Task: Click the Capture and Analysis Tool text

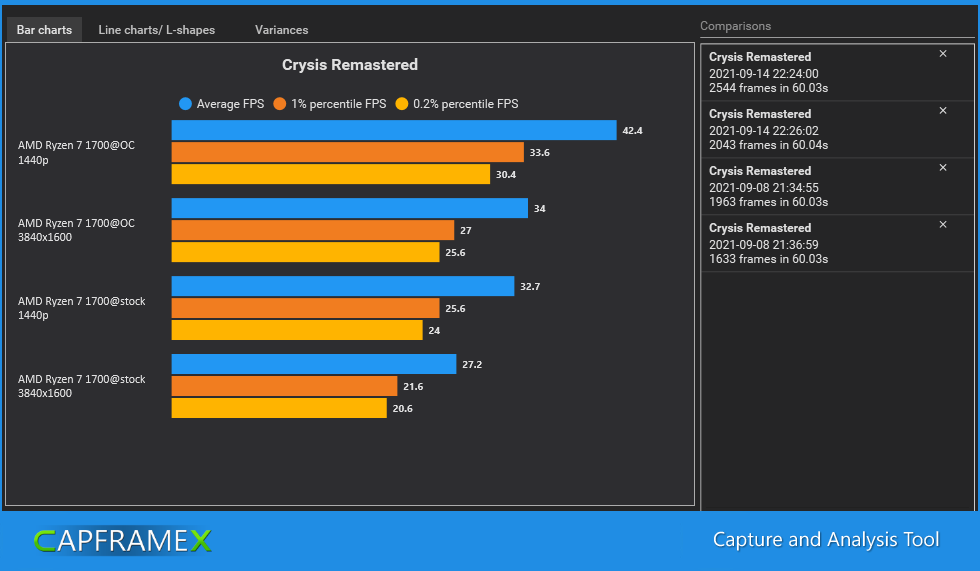Action: (826, 539)
